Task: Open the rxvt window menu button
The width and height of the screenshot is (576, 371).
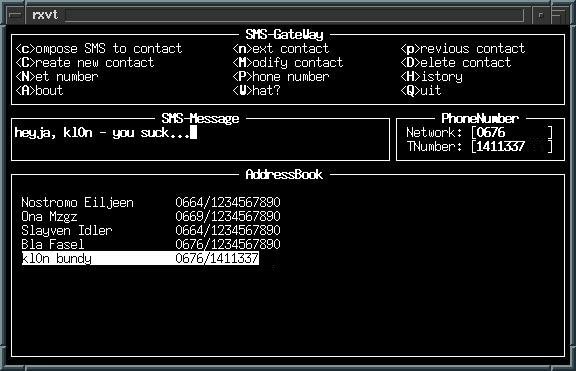Action: [15, 15]
